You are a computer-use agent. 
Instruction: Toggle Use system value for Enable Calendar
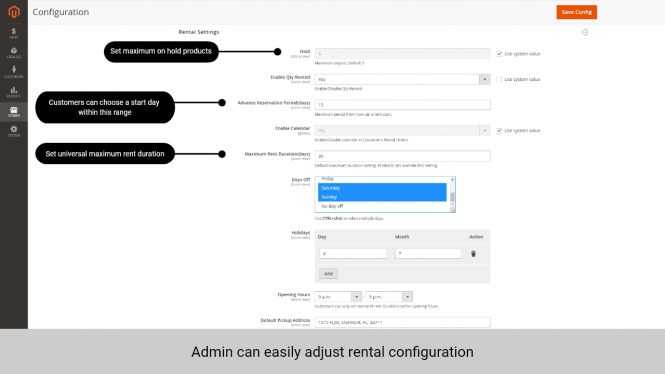pos(499,131)
